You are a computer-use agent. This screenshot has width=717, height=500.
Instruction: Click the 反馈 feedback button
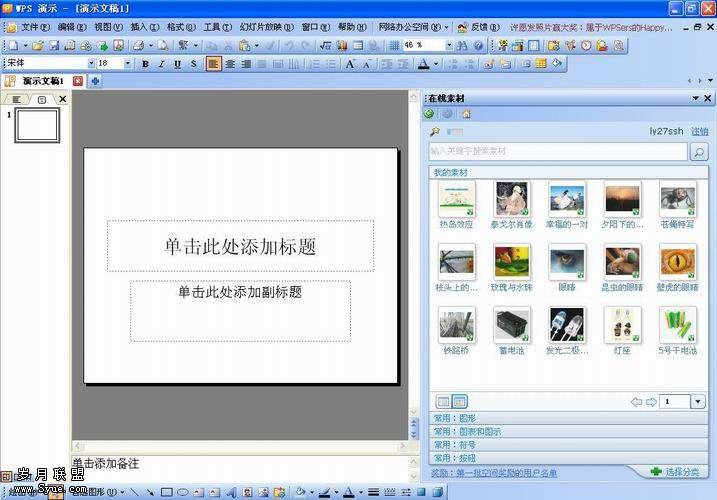(479, 27)
